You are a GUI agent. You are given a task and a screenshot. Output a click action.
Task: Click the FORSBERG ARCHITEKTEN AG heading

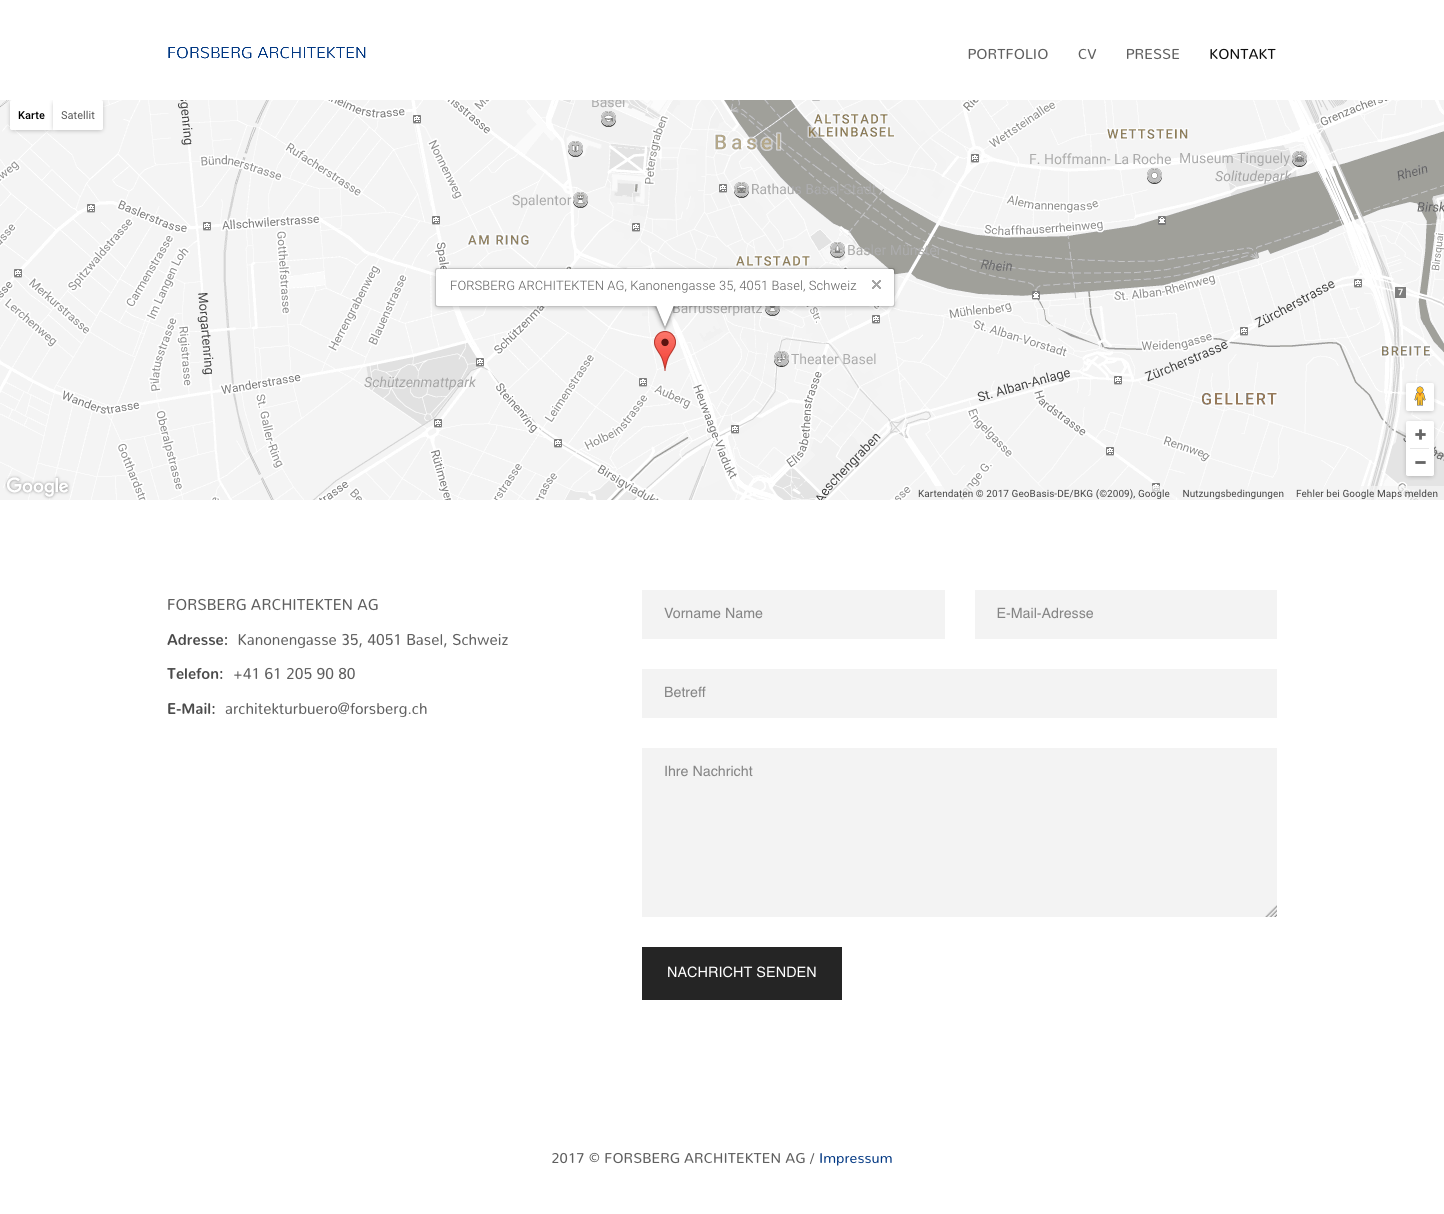[273, 605]
